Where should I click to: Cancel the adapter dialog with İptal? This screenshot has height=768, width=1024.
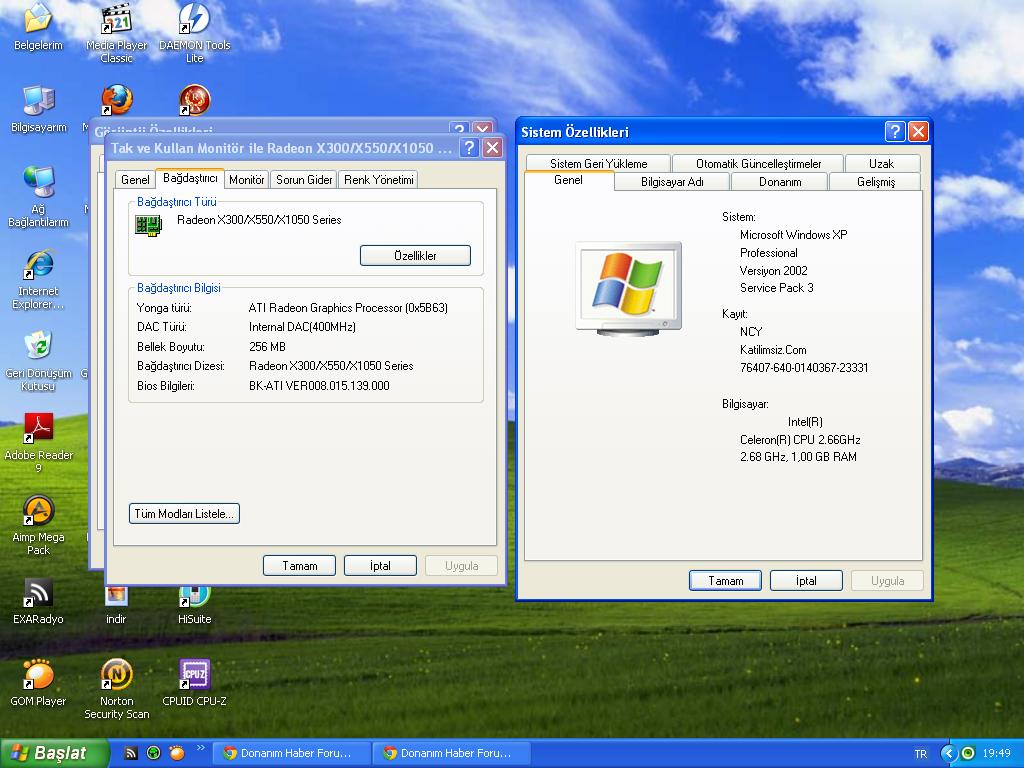(380, 566)
